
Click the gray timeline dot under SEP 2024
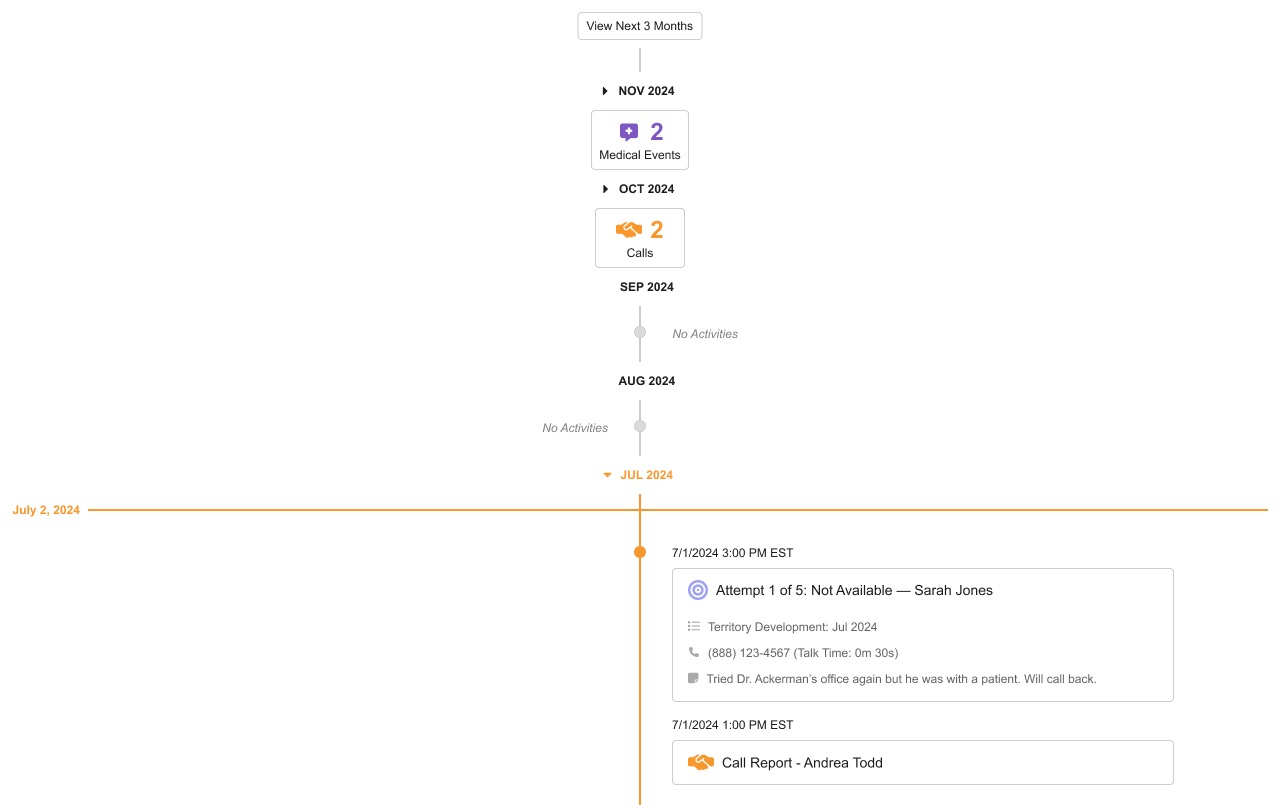(640, 332)
